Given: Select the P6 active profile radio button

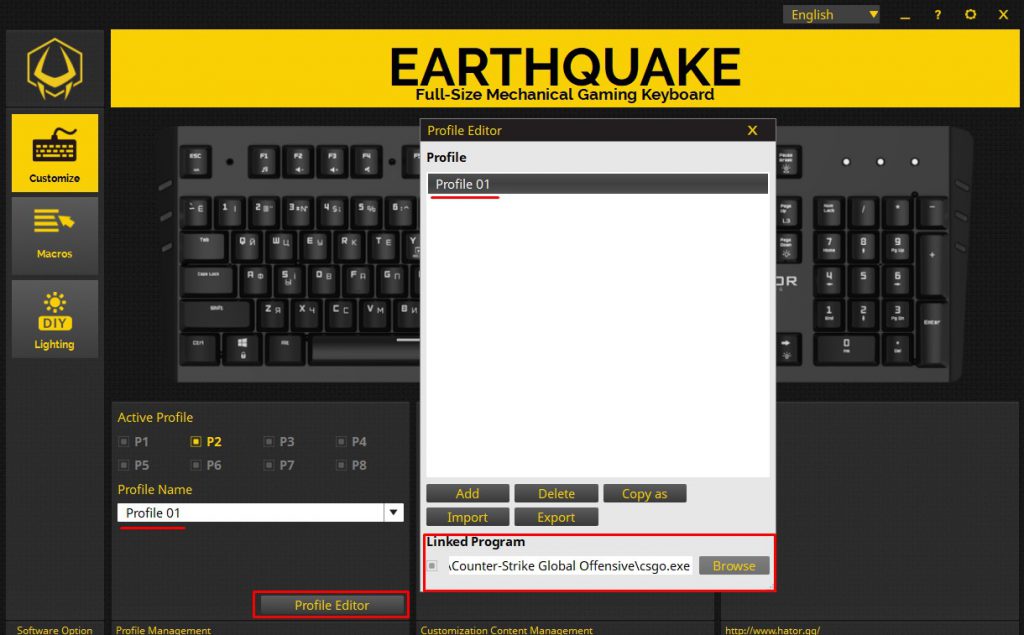Looking at the screenshot, I should pos(196,465).
